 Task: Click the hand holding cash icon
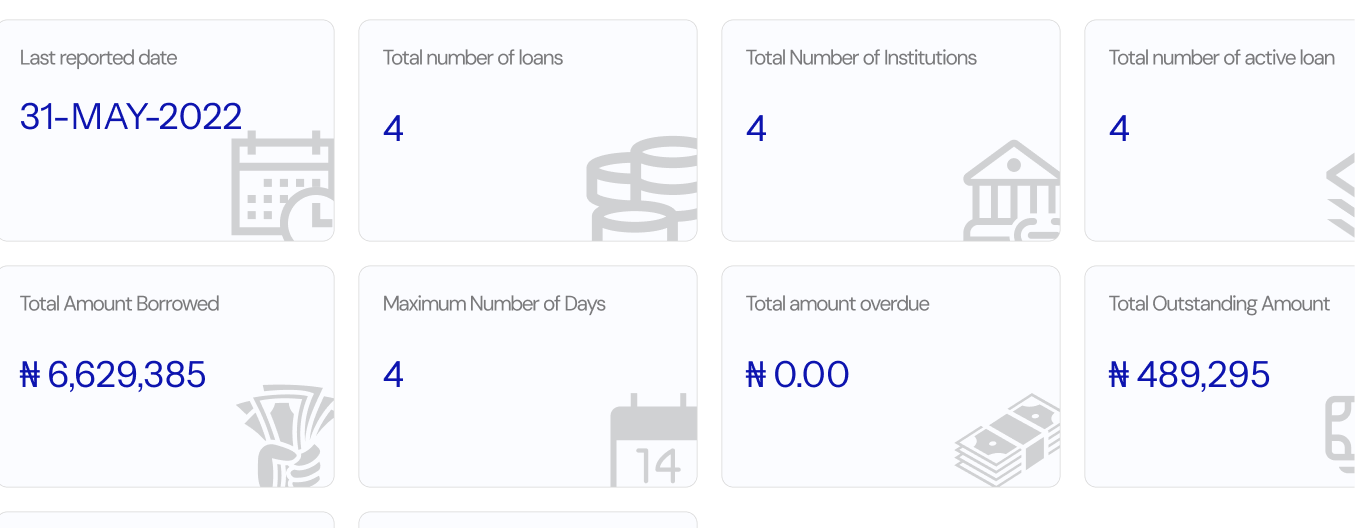285,436
